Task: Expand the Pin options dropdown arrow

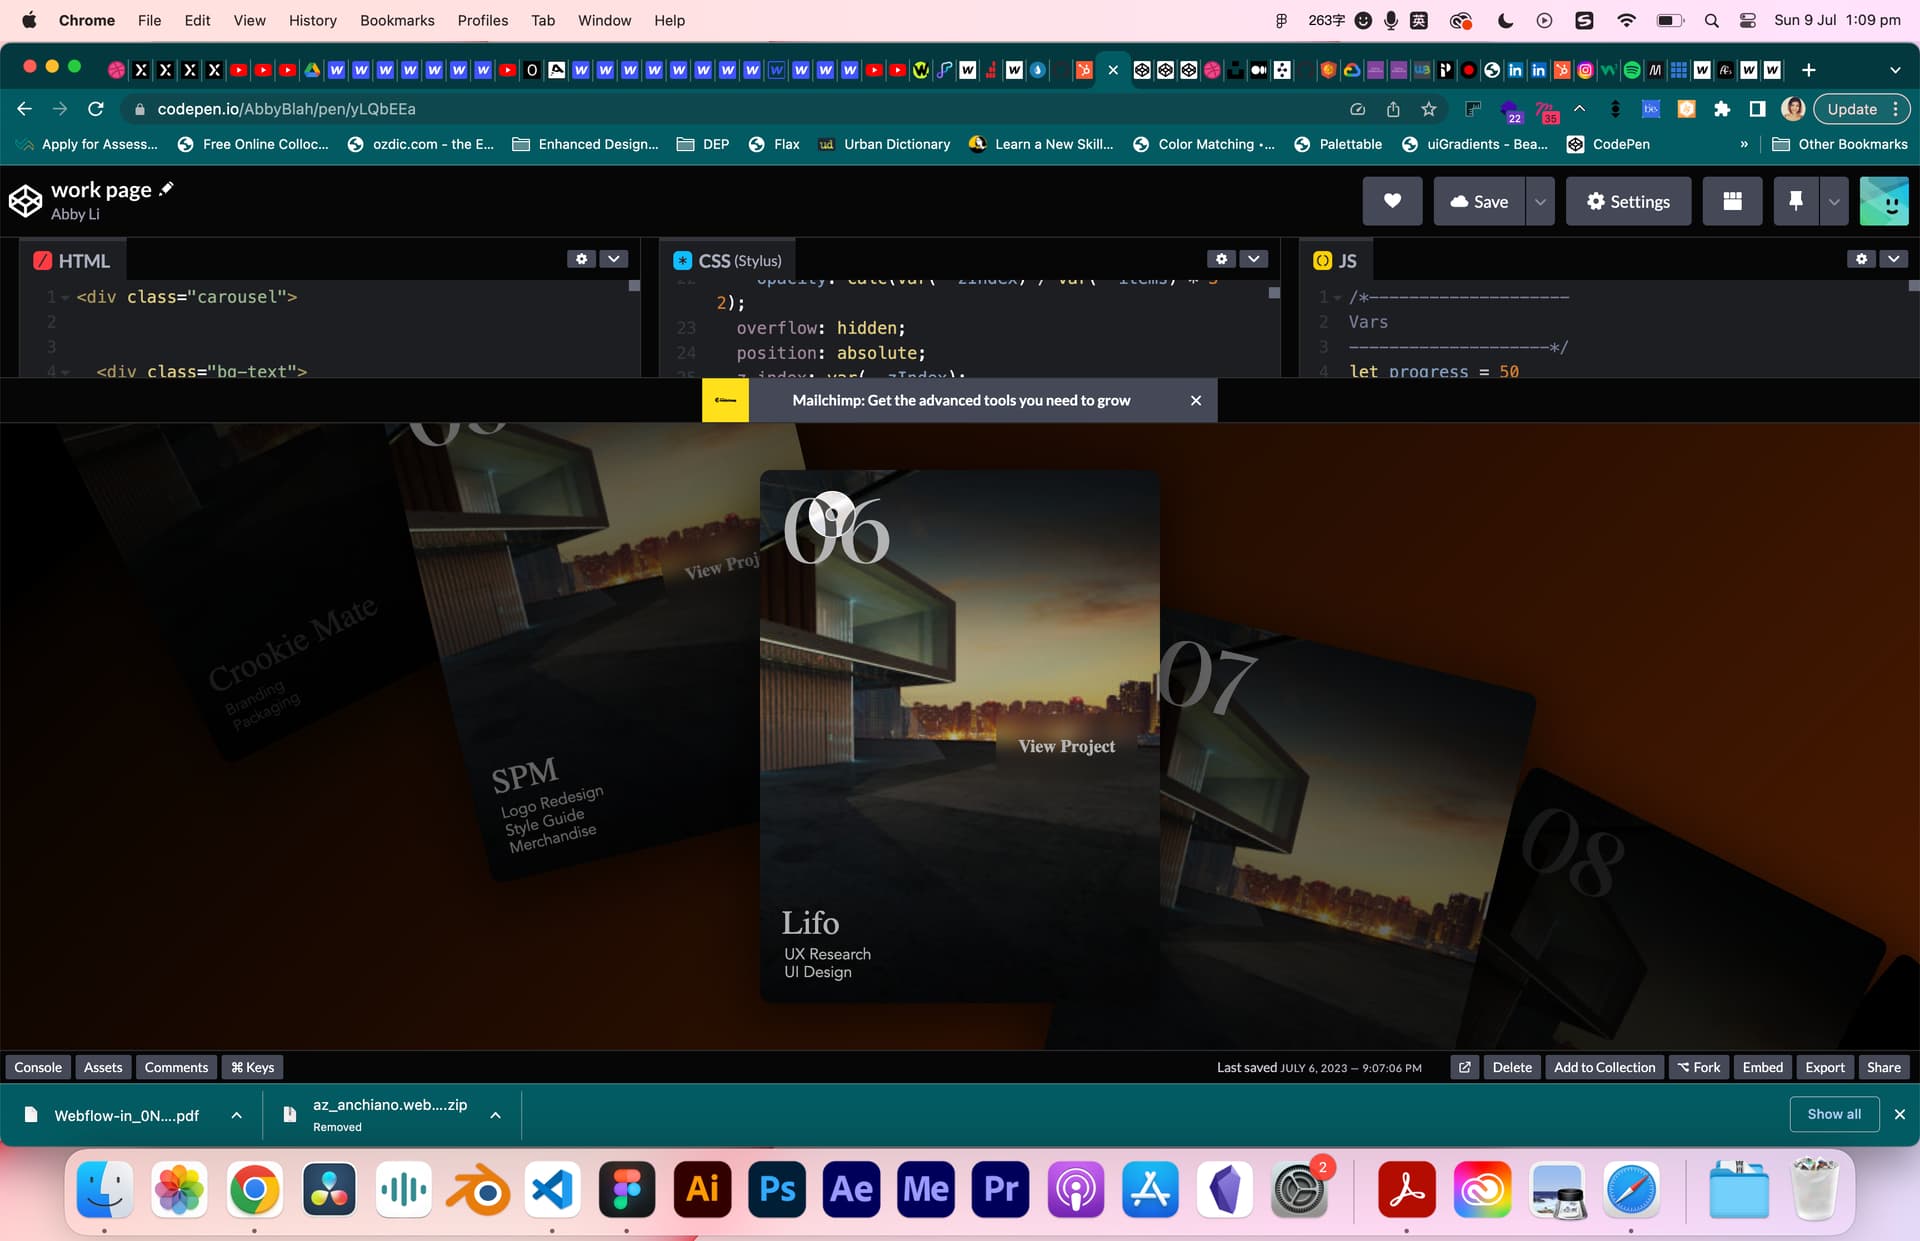Action: [x=1833, y=201]
